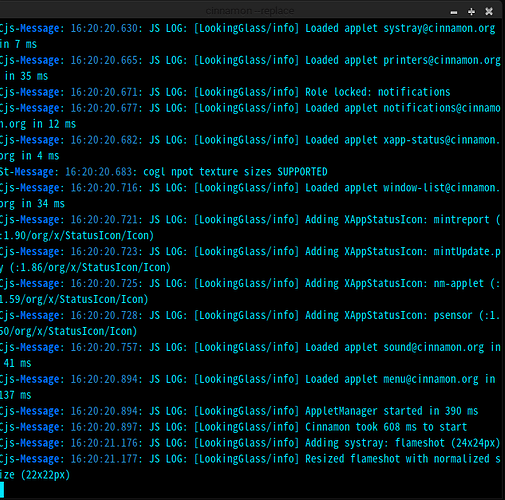This screenshot has width=505, height=500.
Task: Click 'in 7 ms' systray load time
Action: tap(18, 44)
